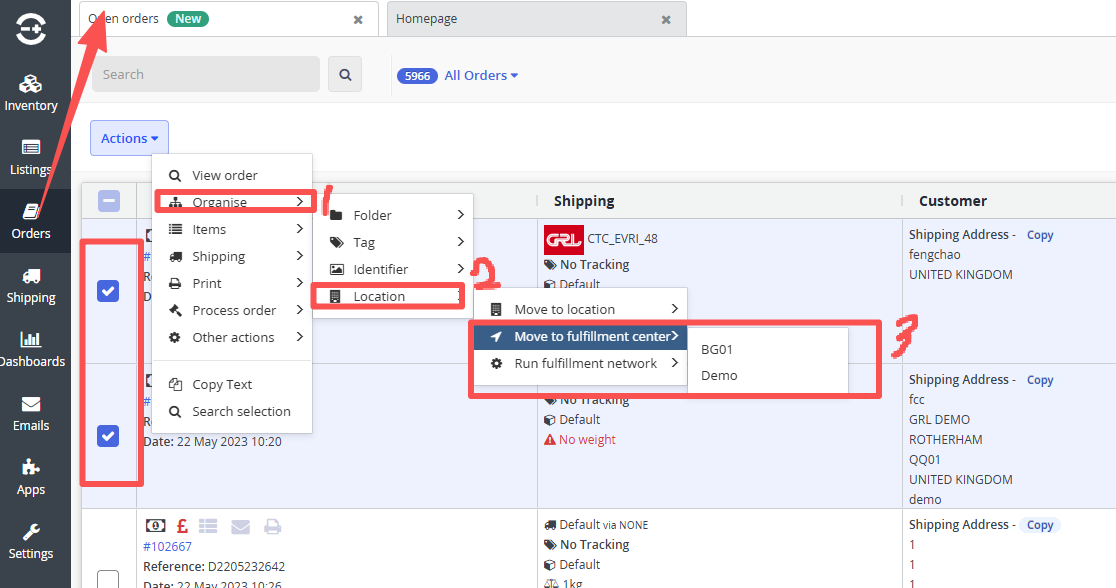Expand the Shipping submenu in Actions menu
The height and width of the screenshot is (588, 1116).
click(233, 256)
